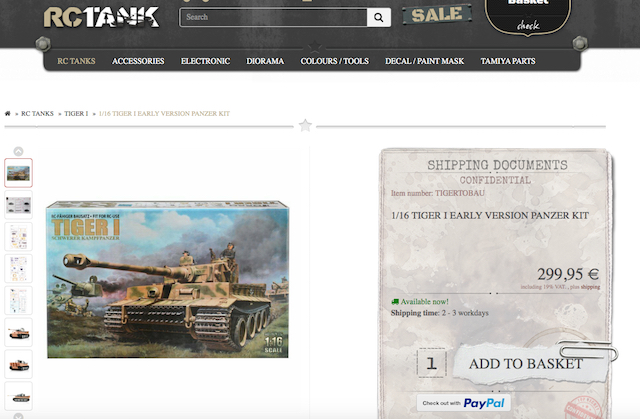
Task: Open the DECAL / PAINT MASK menu
Action: pos(424,61)
